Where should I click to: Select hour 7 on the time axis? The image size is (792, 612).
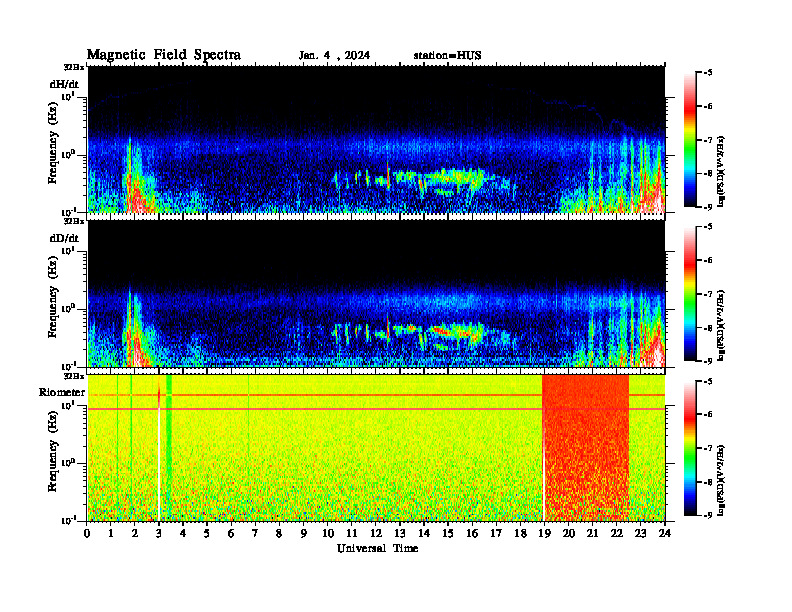click(x=255, y=533)
